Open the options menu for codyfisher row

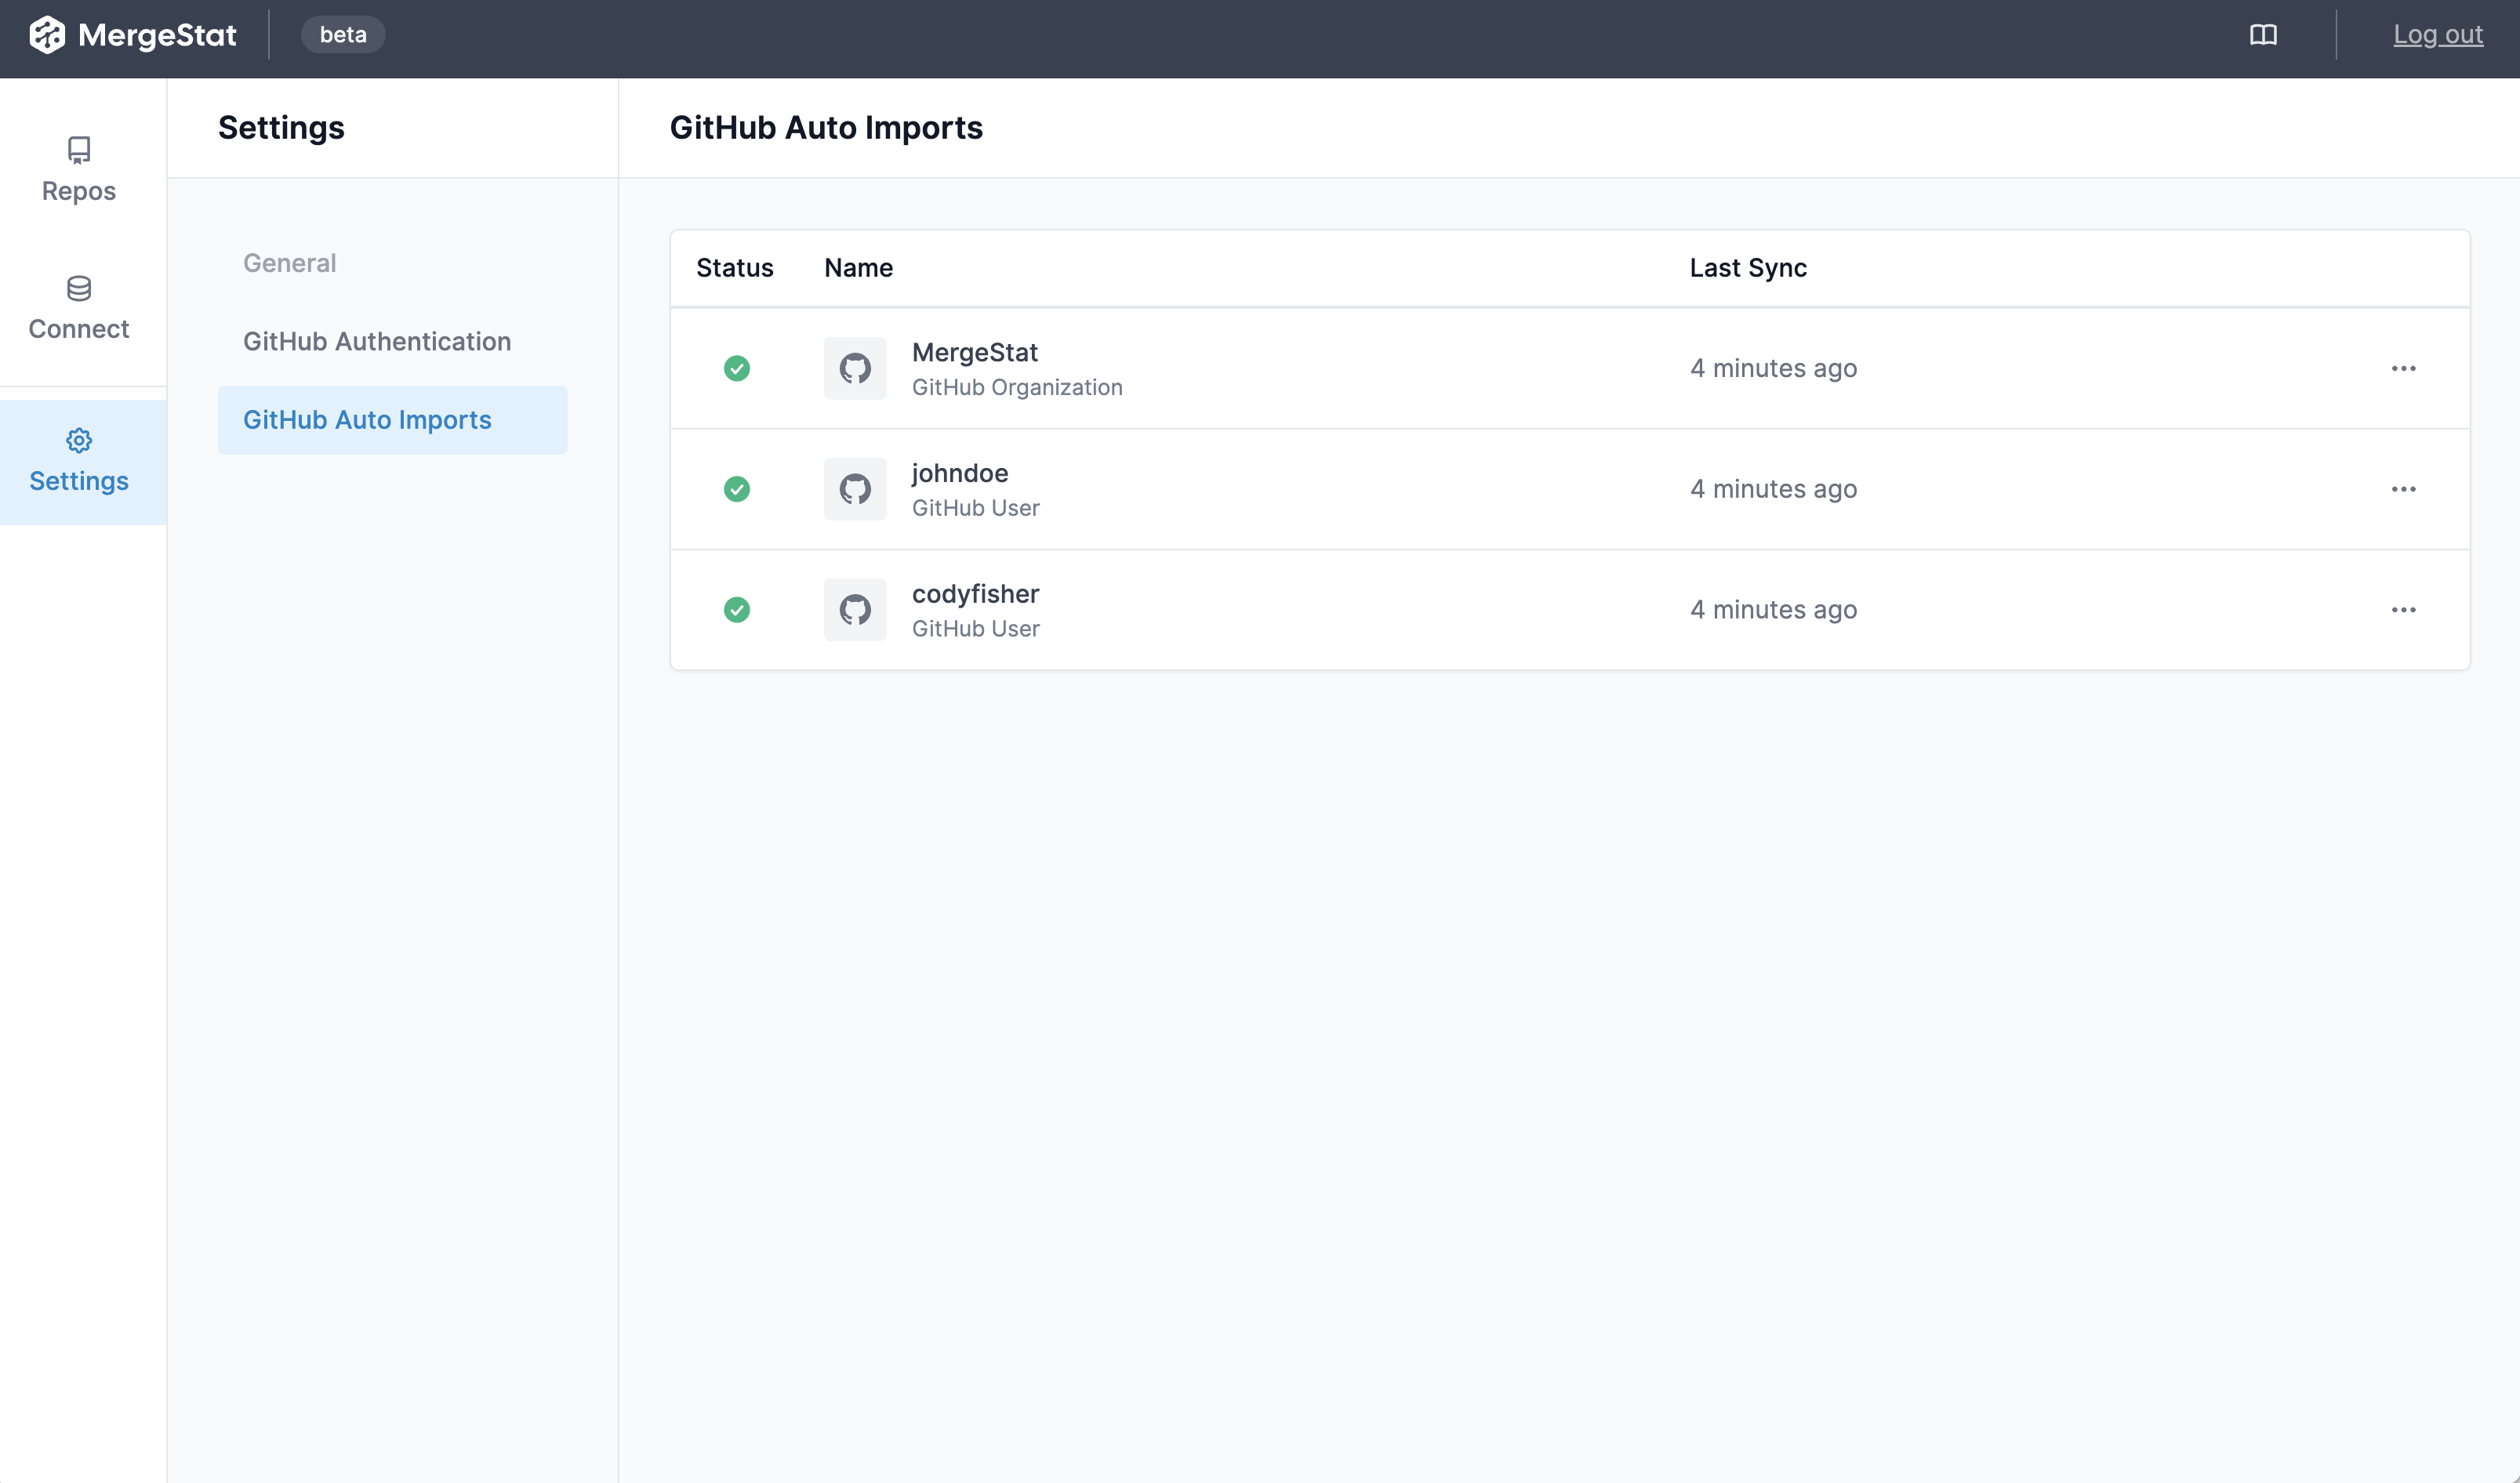pyautogui.click(x=2405, y=609)
